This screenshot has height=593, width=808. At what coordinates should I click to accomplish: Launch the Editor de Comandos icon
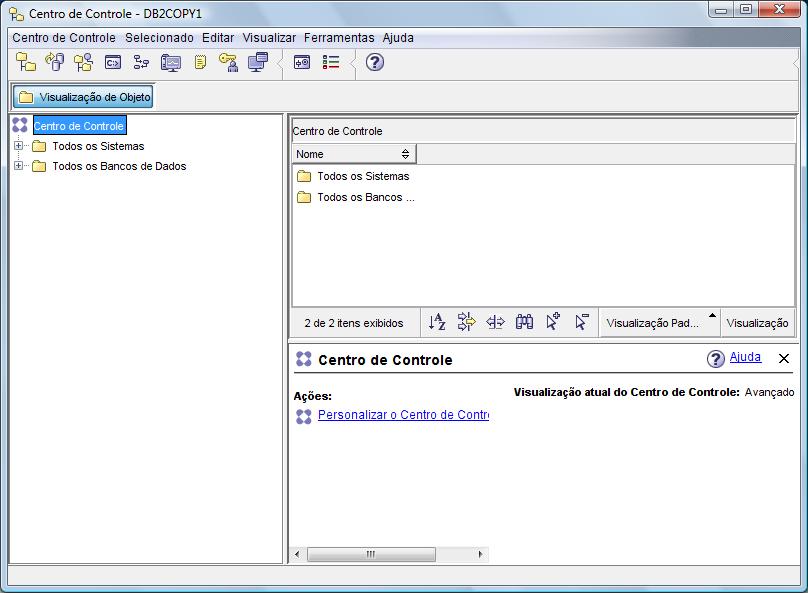[x=113, y=62]
